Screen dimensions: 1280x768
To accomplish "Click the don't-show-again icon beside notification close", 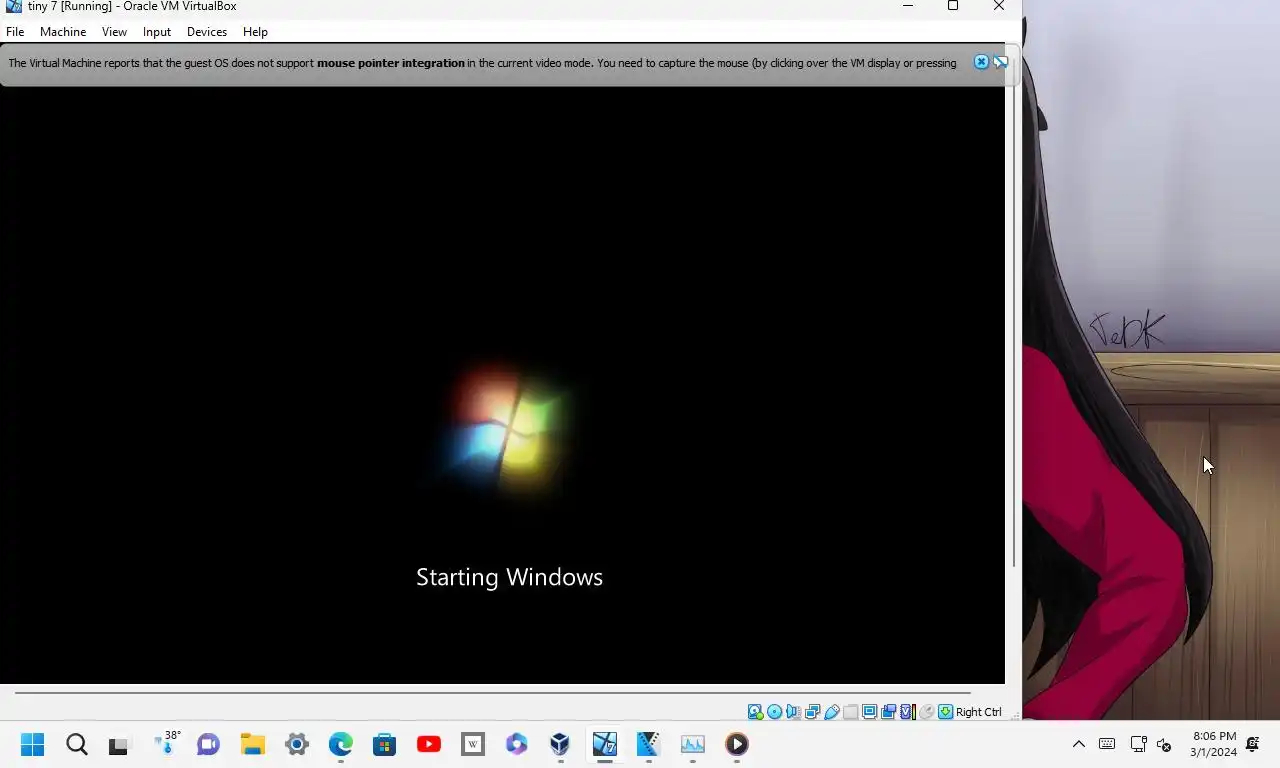I will point(1000,62).
